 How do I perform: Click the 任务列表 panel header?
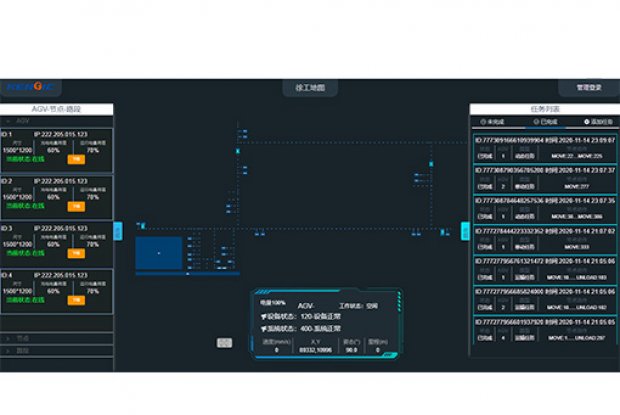545,108
